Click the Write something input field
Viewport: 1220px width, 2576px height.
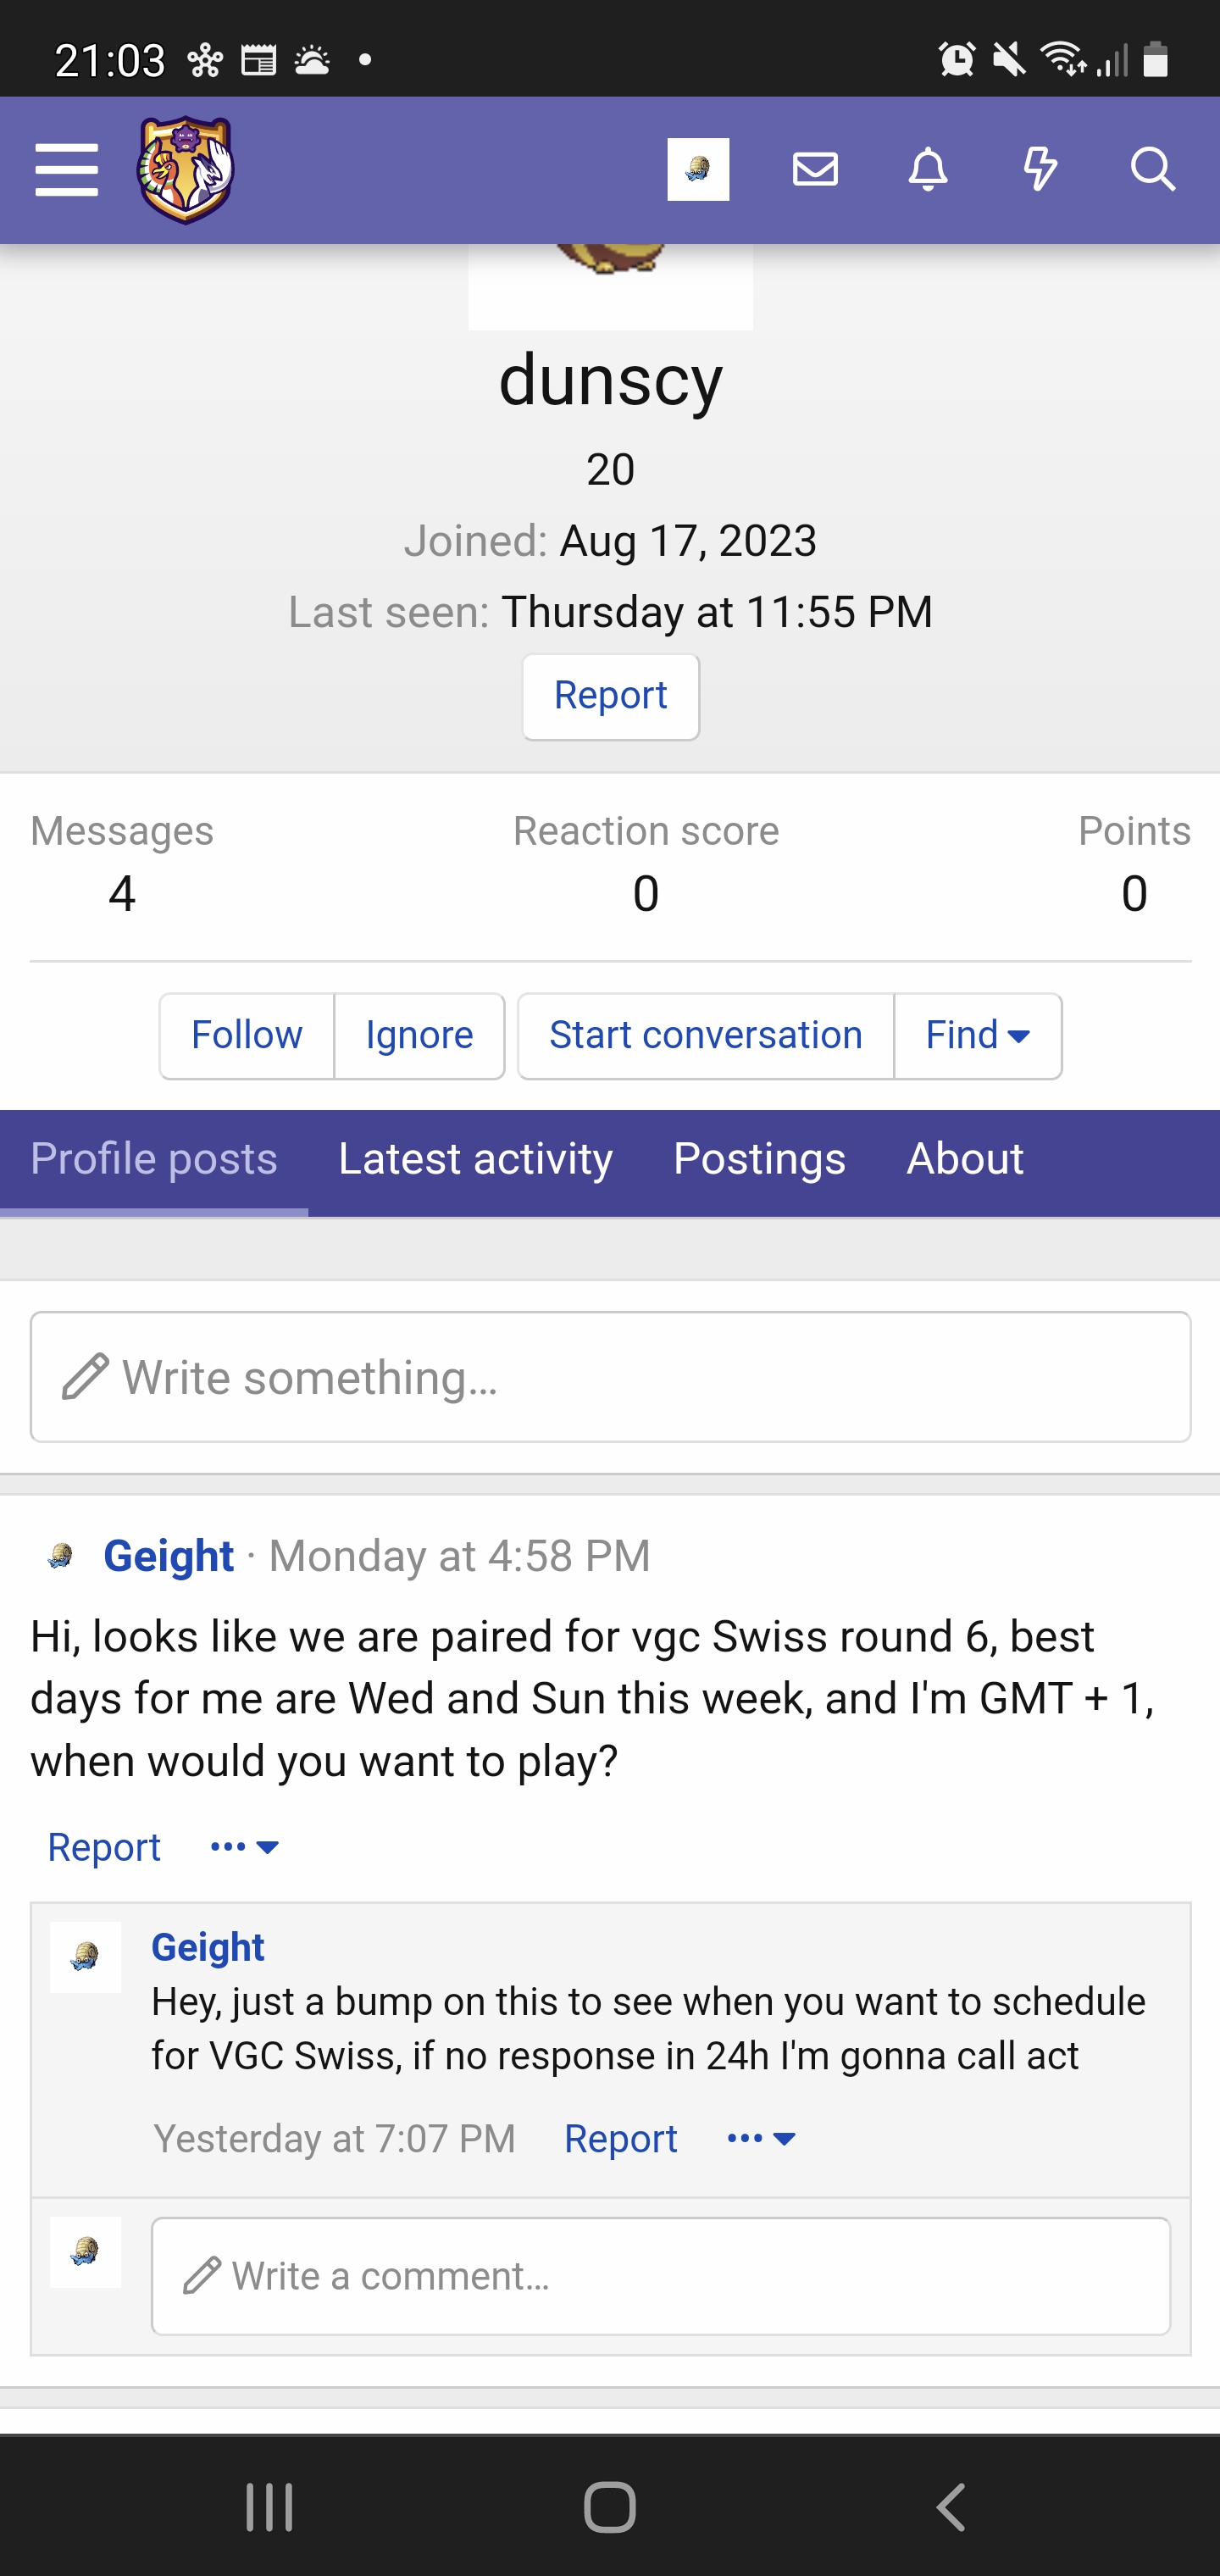point(610,1377)
